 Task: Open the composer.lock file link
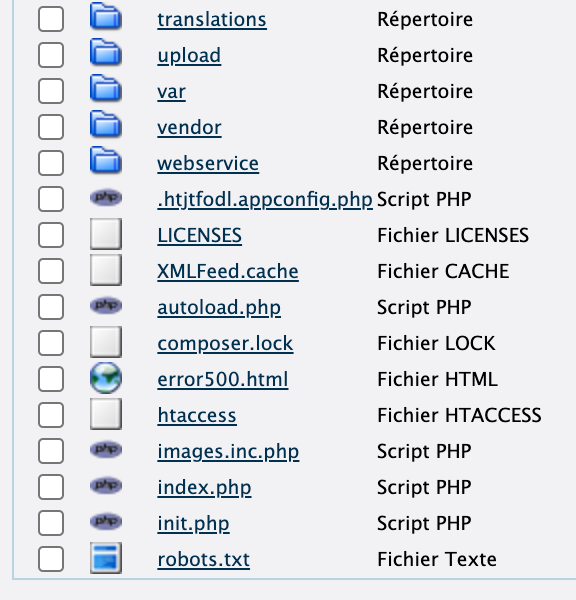pos(225,344)
